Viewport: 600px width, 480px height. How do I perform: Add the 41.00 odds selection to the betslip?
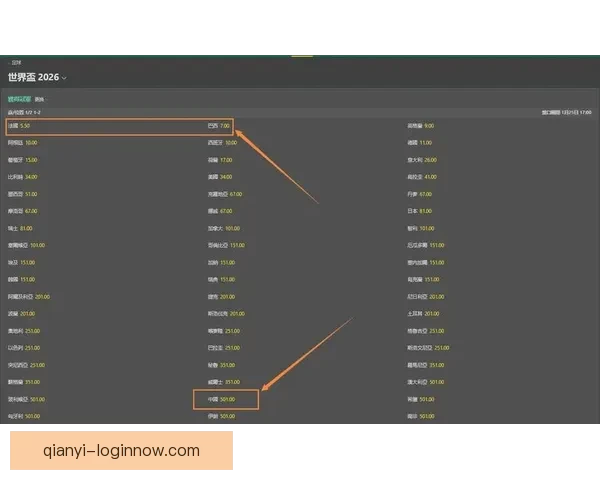point(422,177)
